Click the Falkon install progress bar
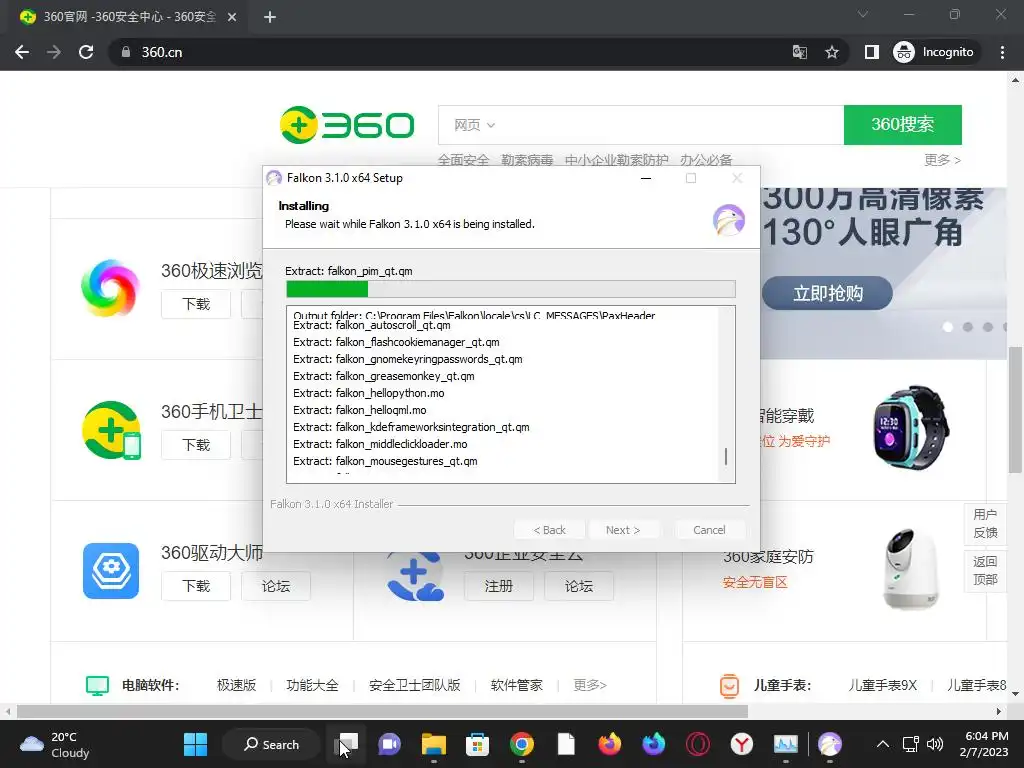The width and height of the screenshot is (1024, 768). 511,289
